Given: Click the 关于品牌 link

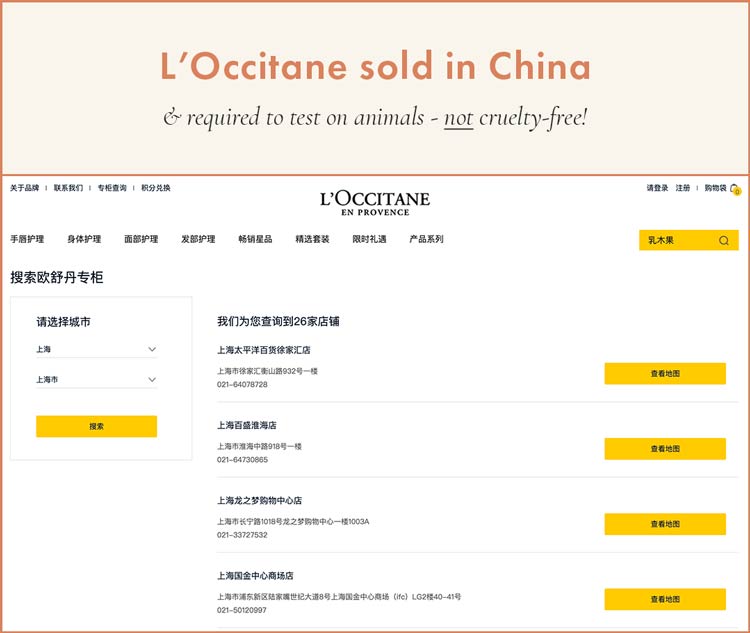Looking at the screenshot, I should click(x=25, y=188).
